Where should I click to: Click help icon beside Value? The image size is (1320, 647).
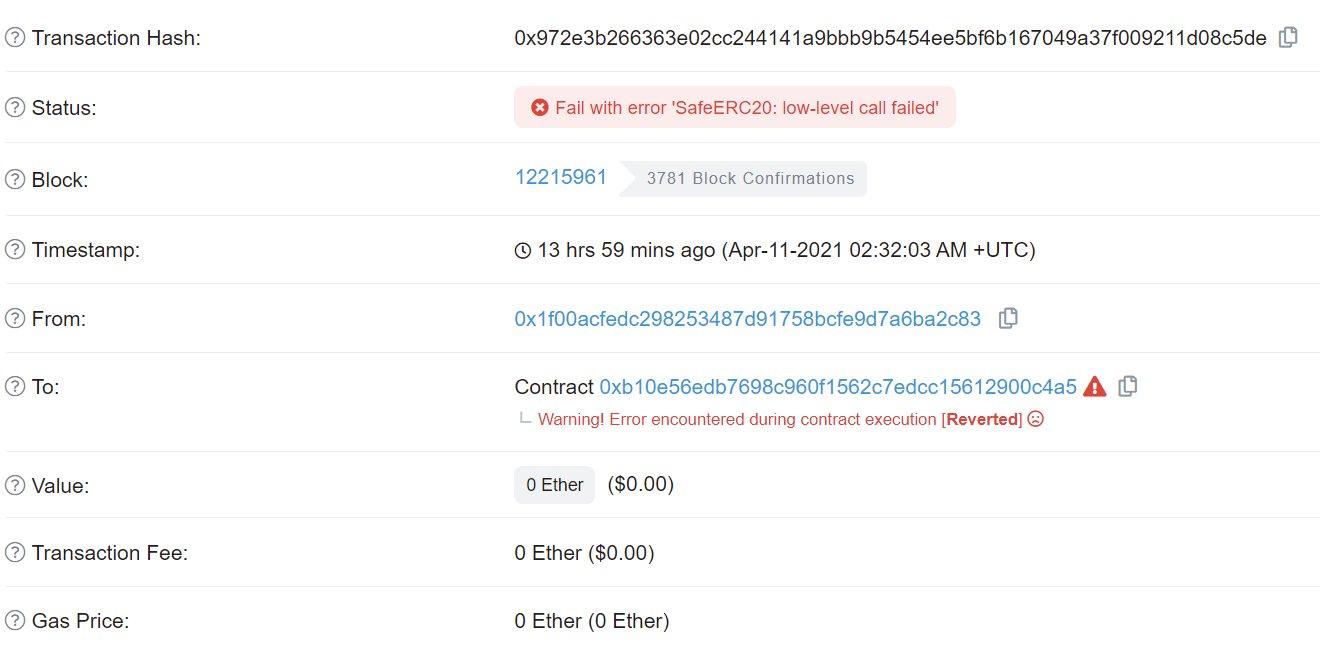tap(15, 486)
